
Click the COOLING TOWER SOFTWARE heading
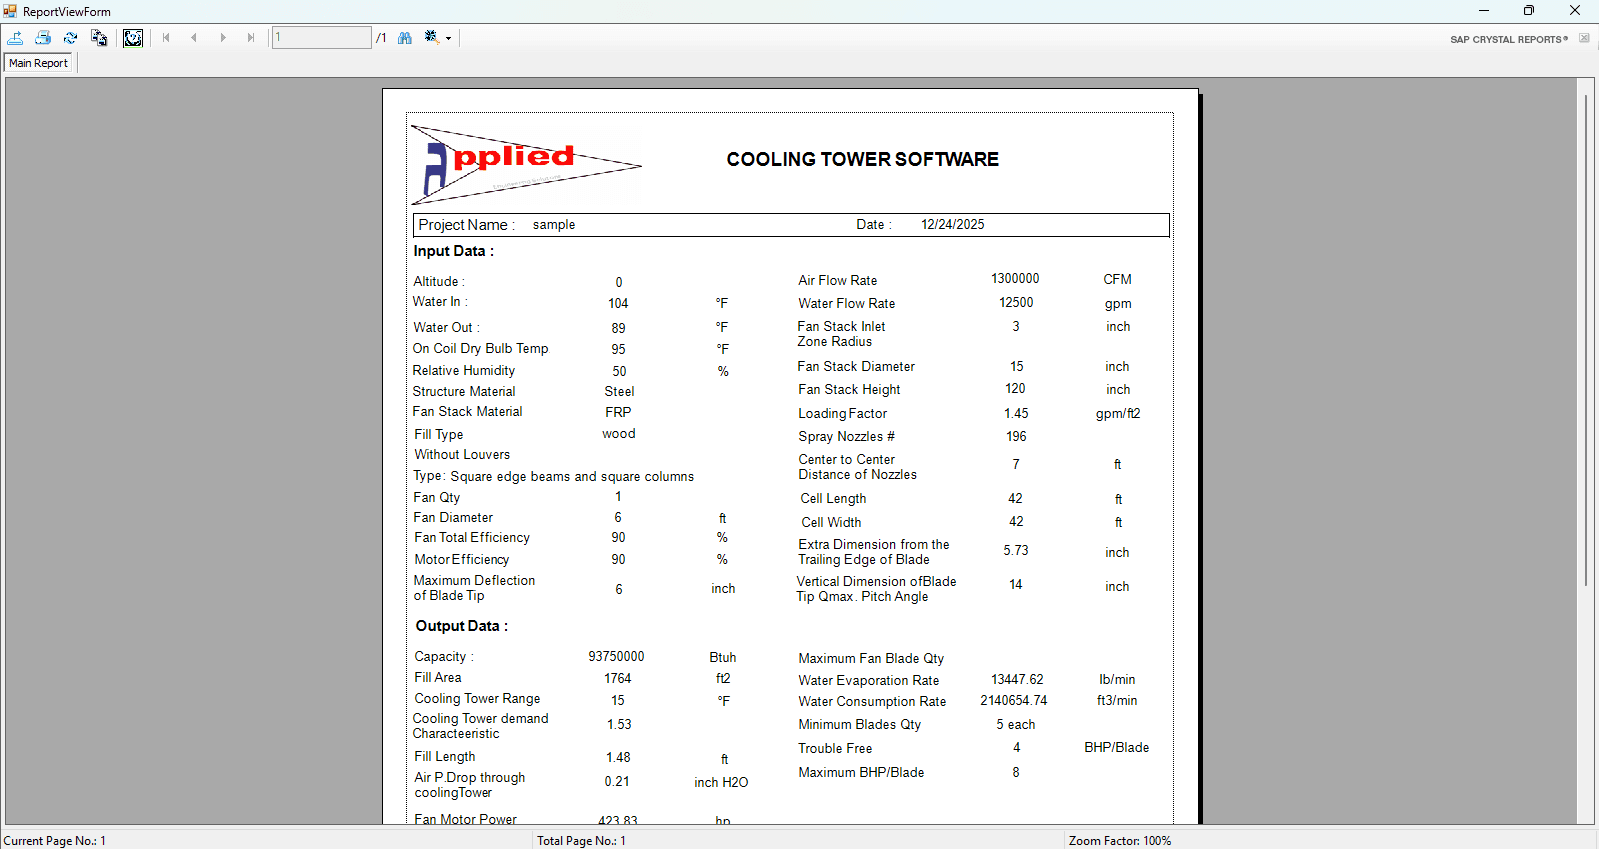pyautogui.click(x=863, y=159)
